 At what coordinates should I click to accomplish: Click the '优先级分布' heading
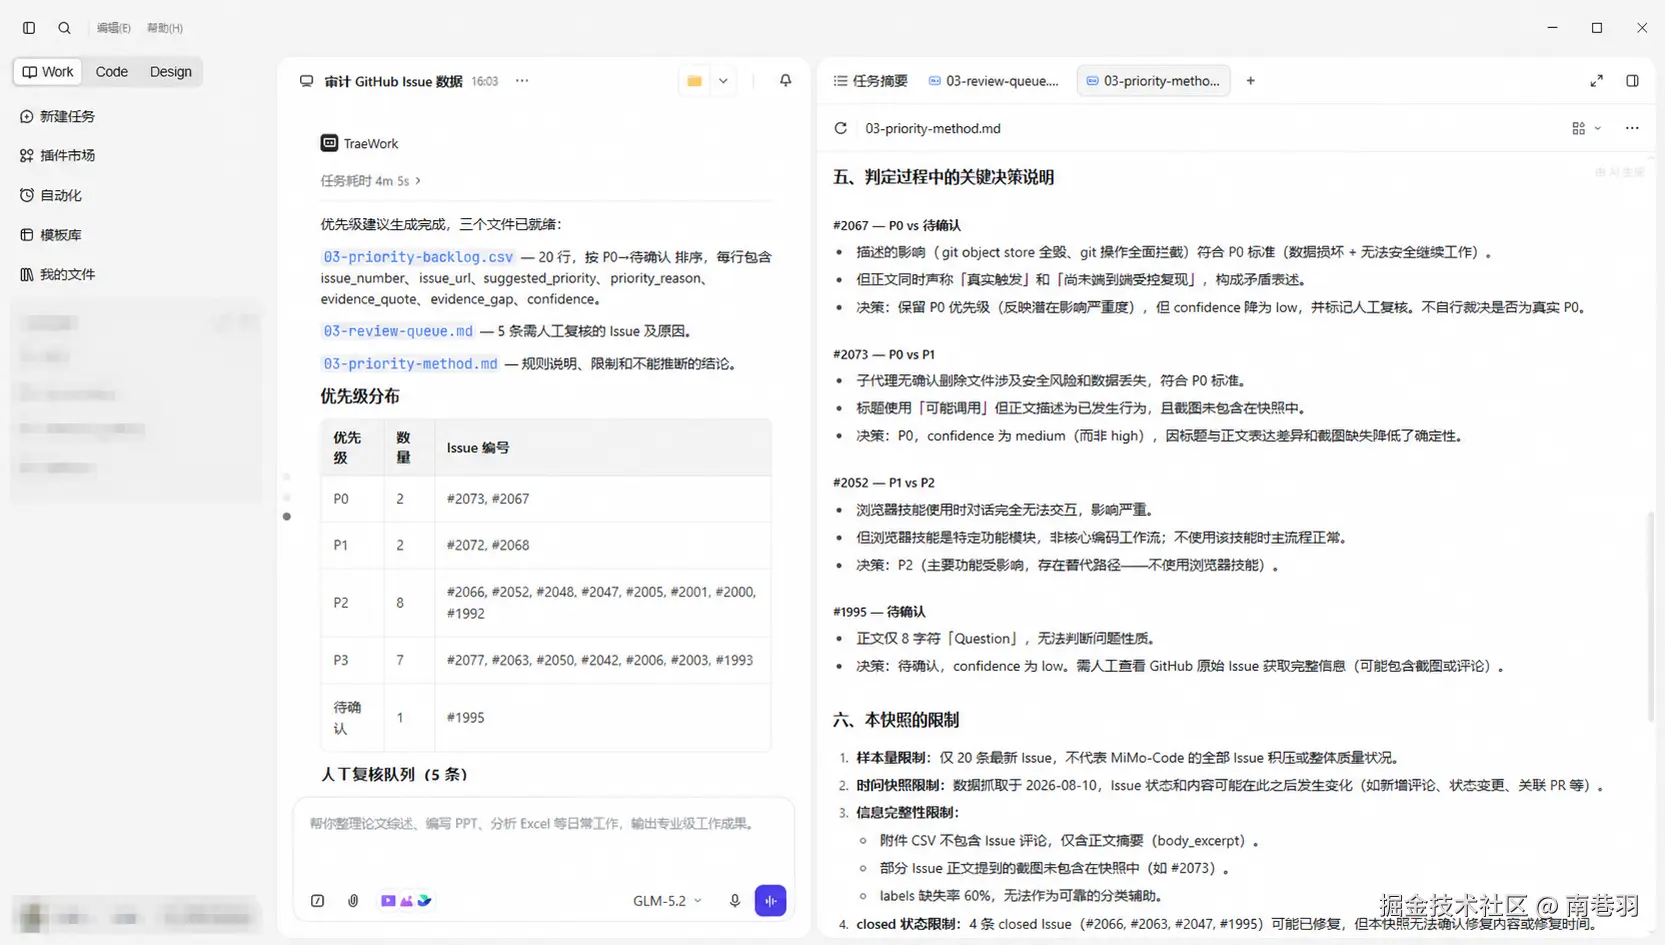coord(360,397)
